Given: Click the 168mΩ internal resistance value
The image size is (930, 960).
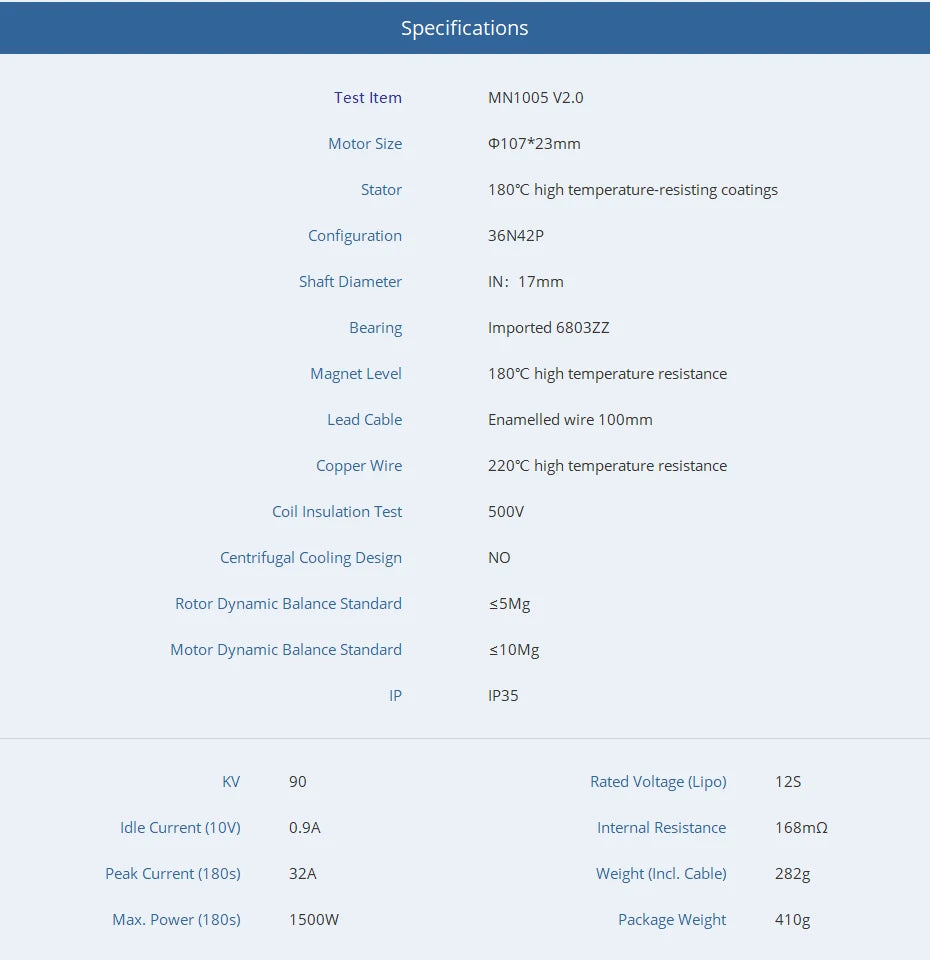Looking at the screenshot, I should (x=801, y=828).
